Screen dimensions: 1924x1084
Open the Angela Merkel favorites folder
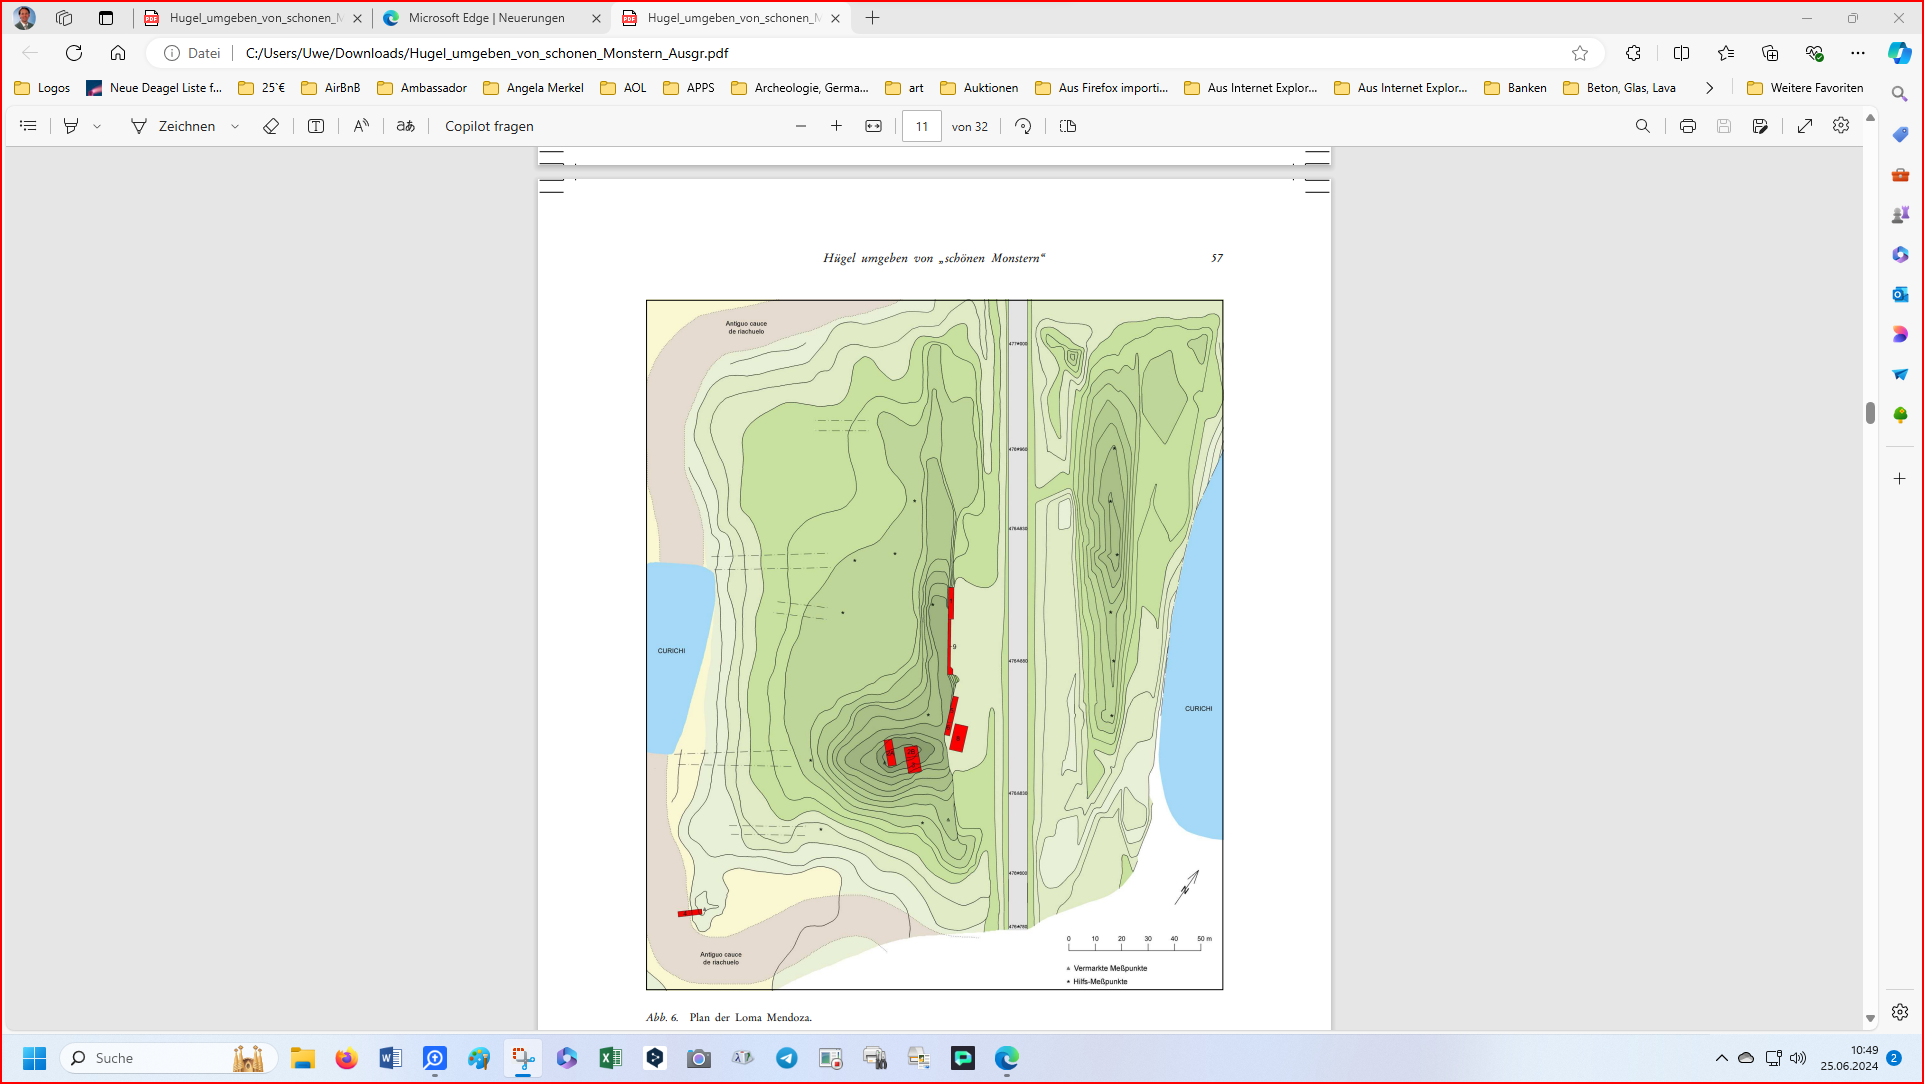pyautogui.click(x=533, y=88)
